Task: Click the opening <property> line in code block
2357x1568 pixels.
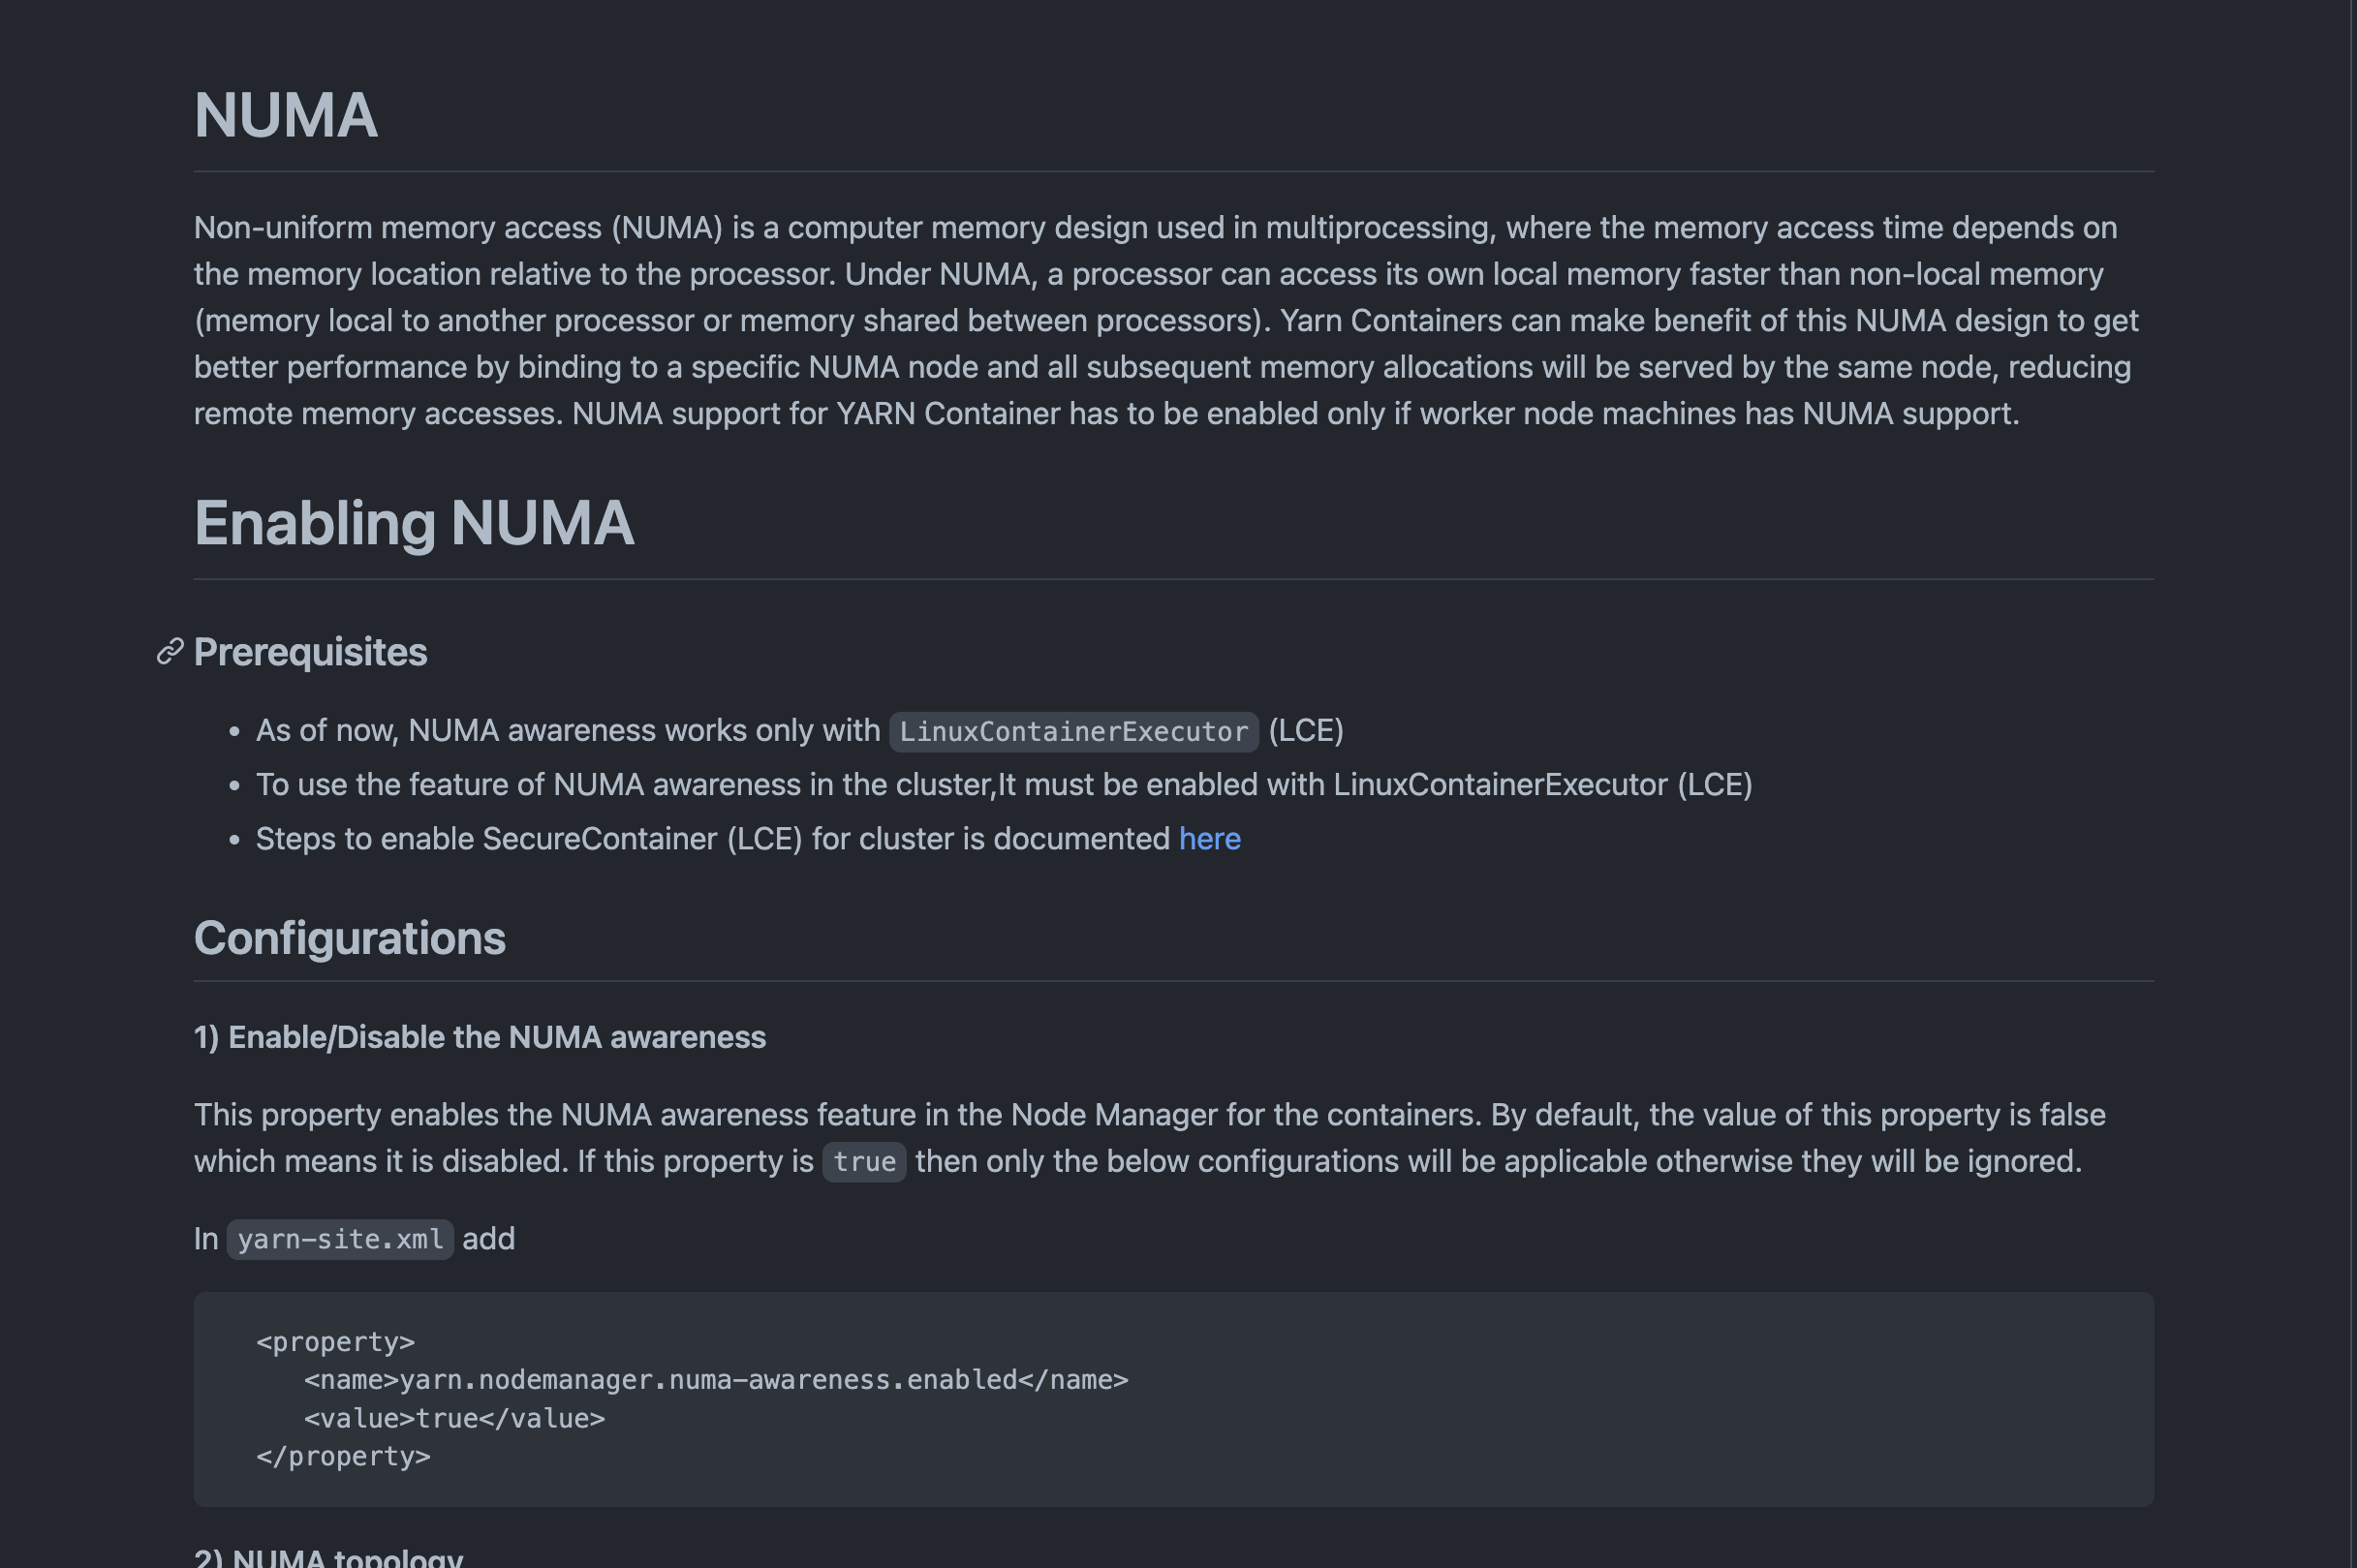Action: tap(335, 1342)
